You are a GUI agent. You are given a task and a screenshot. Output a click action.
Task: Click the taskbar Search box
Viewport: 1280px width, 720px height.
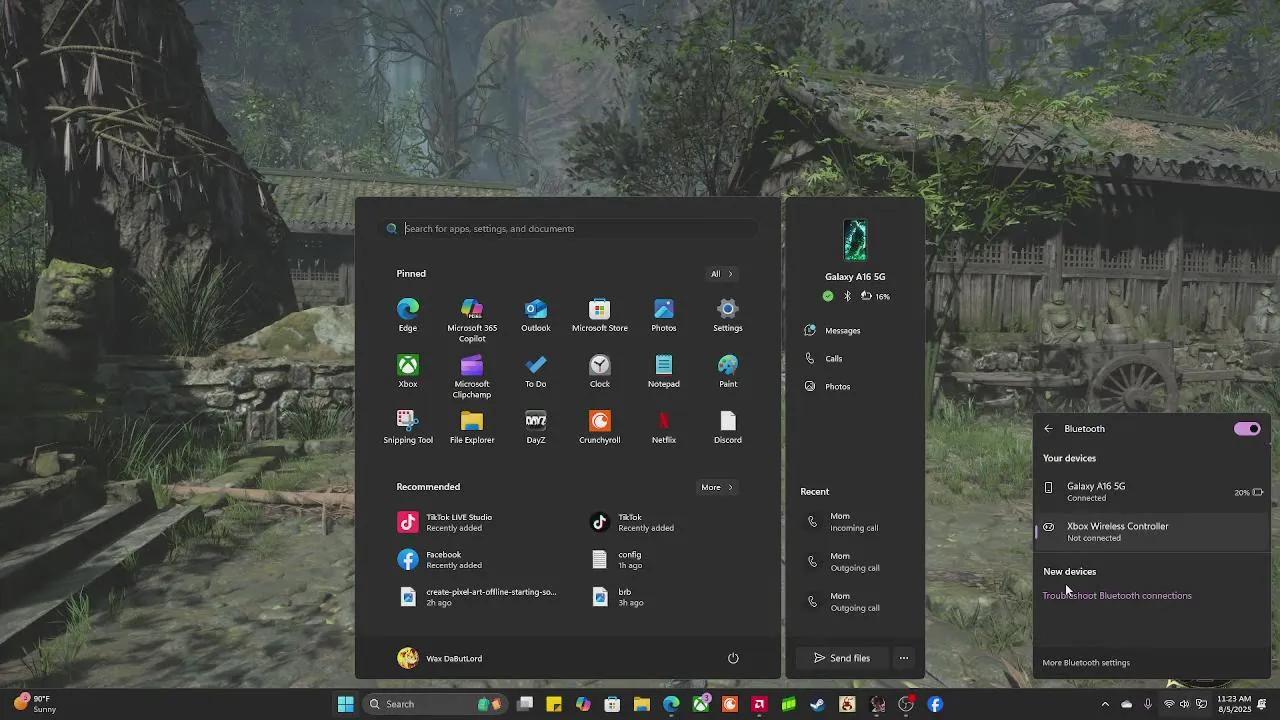[434, 704]
